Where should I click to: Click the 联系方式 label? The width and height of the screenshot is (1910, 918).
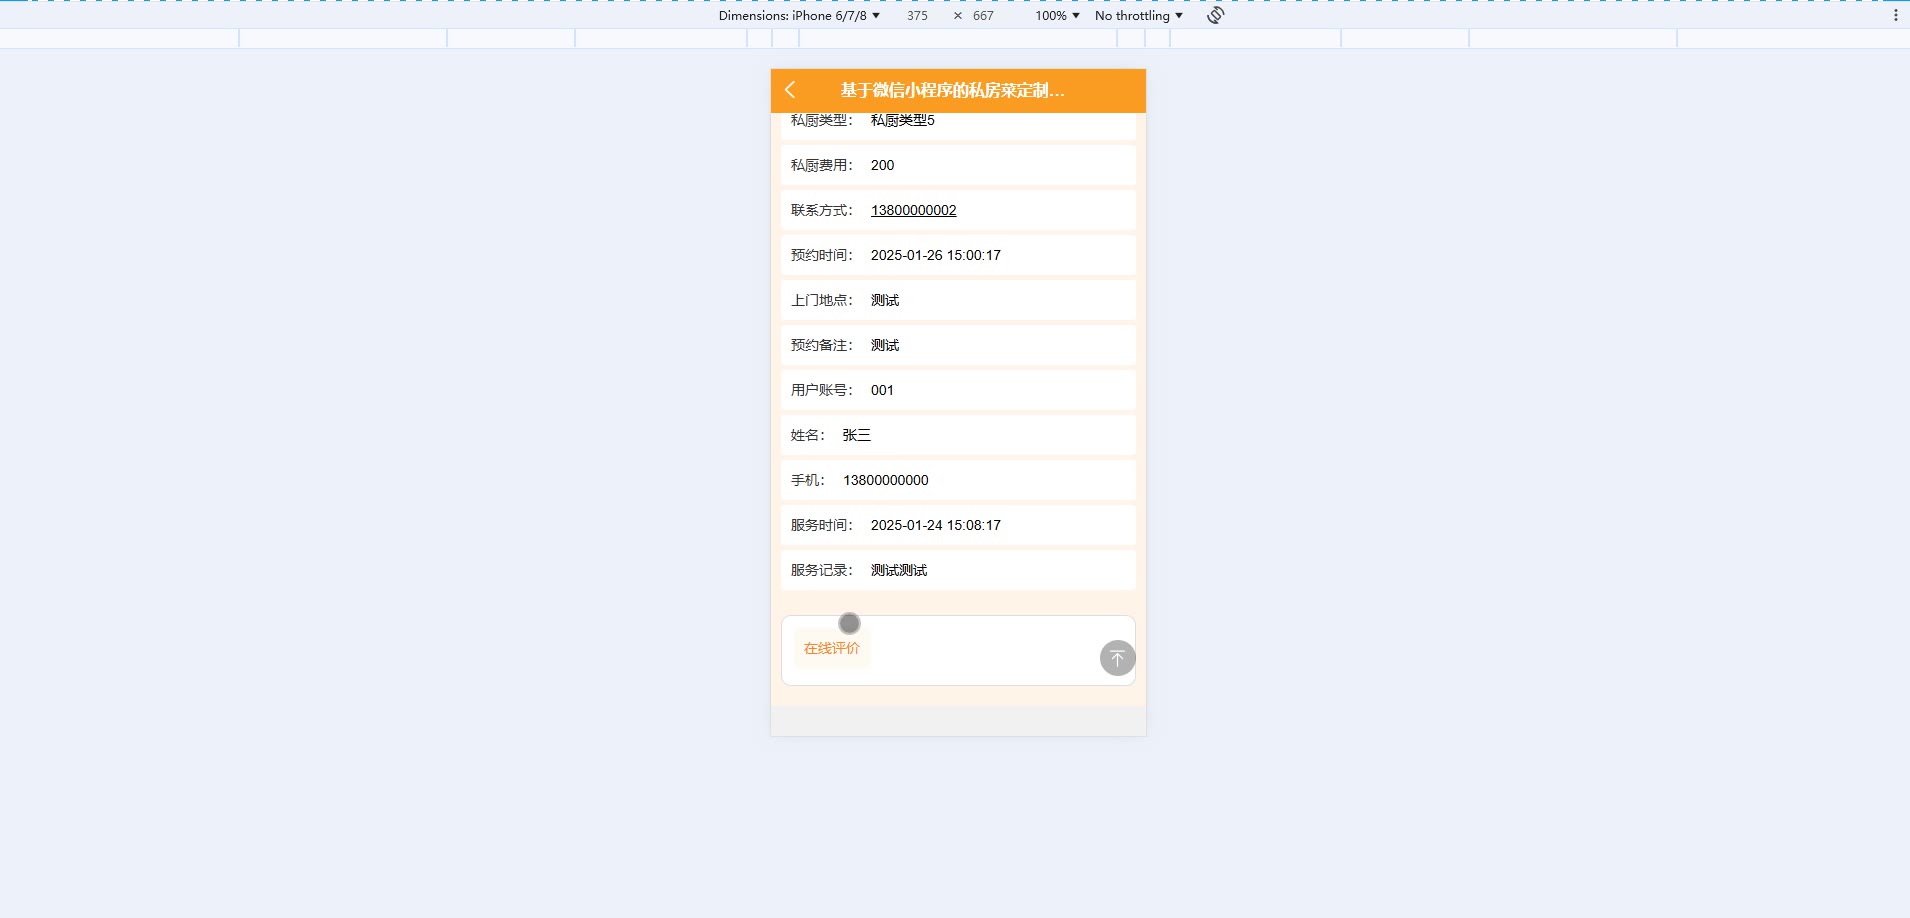click(822, 210)
